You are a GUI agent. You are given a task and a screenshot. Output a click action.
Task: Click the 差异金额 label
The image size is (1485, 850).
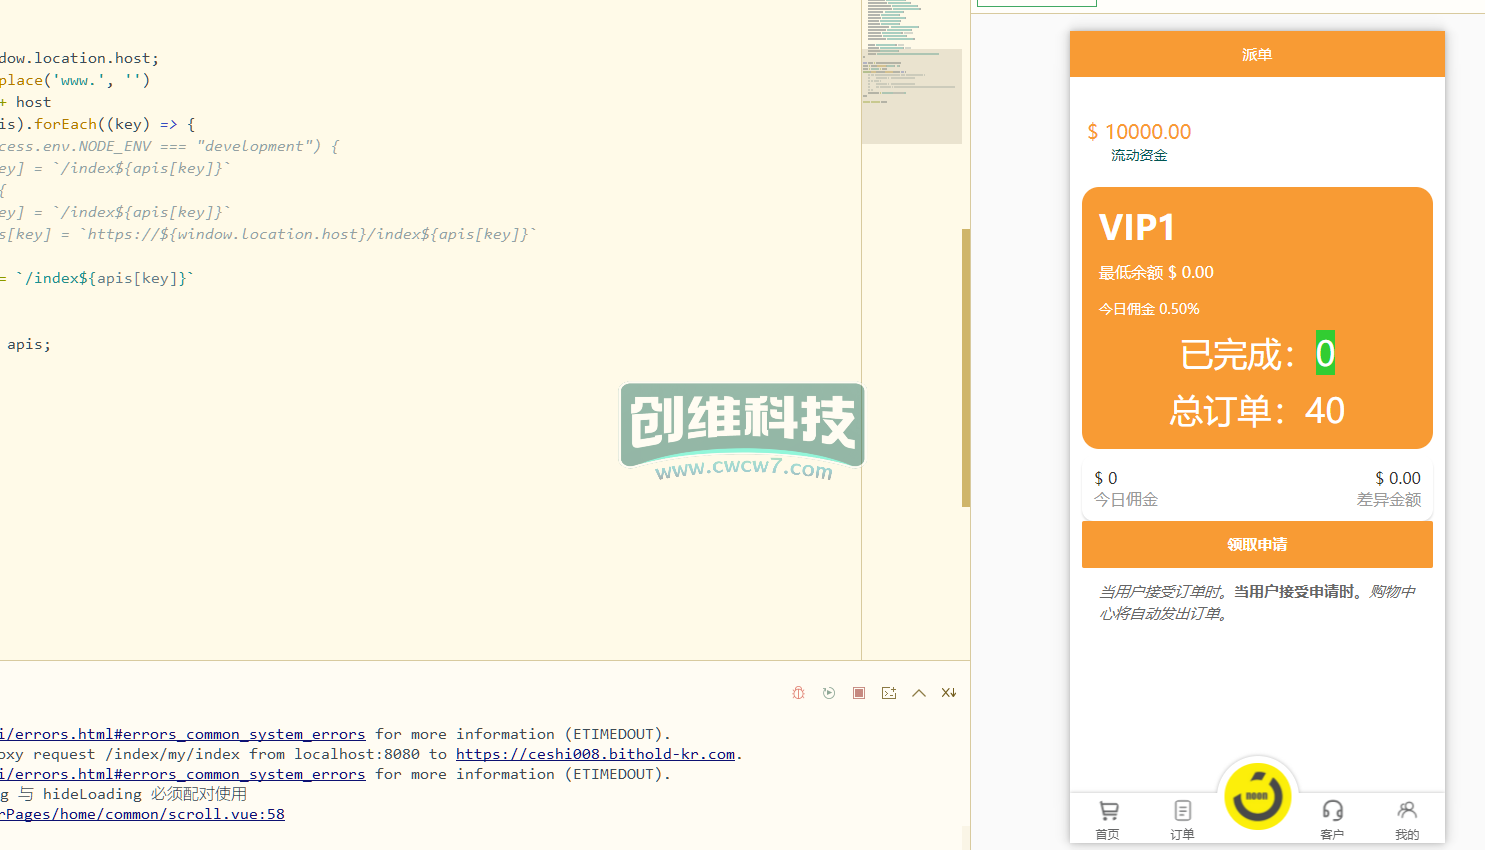coord(1389,500)
